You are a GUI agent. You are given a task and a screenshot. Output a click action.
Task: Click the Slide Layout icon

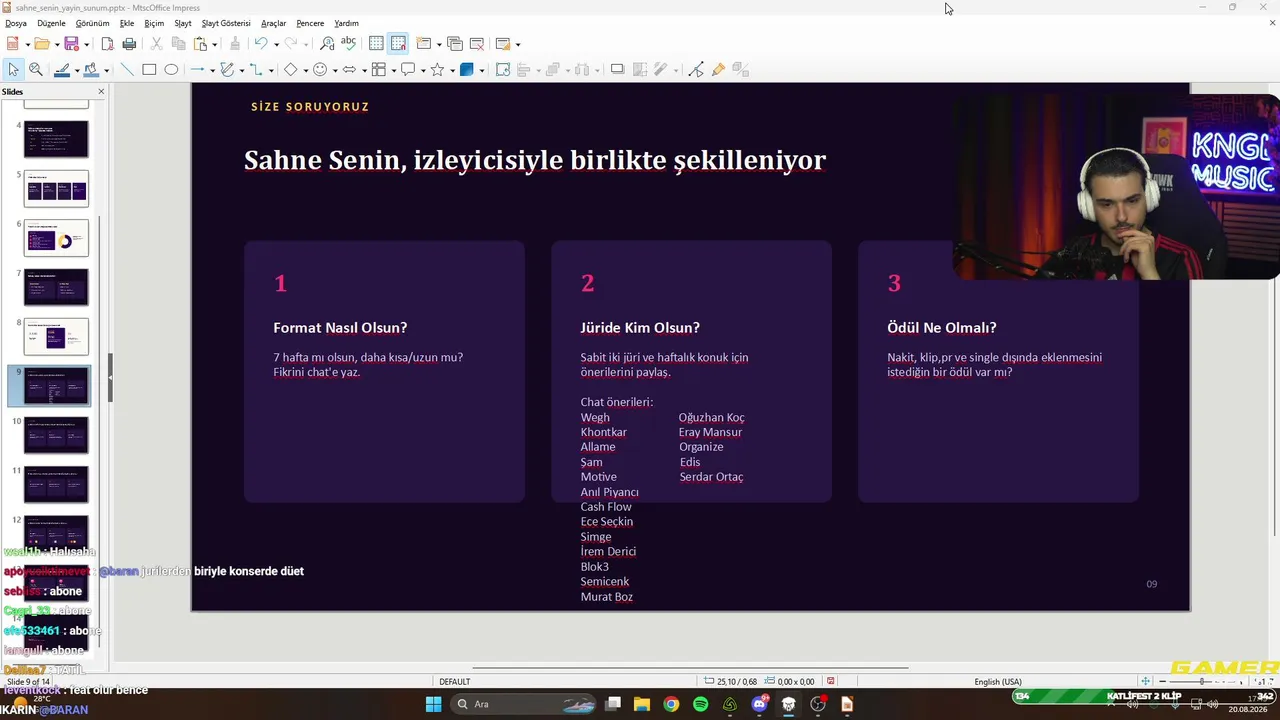[503, 44]
